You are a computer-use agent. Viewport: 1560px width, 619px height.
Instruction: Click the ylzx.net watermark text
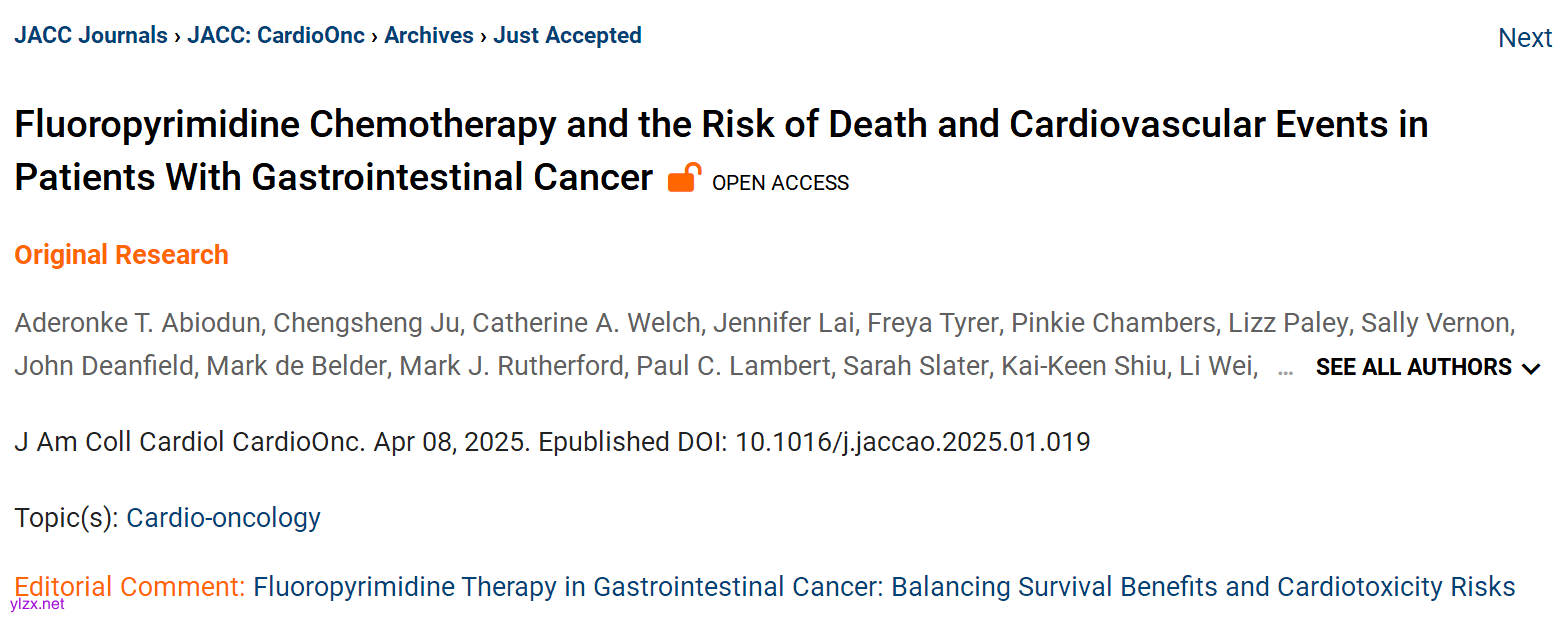(37, 604)
